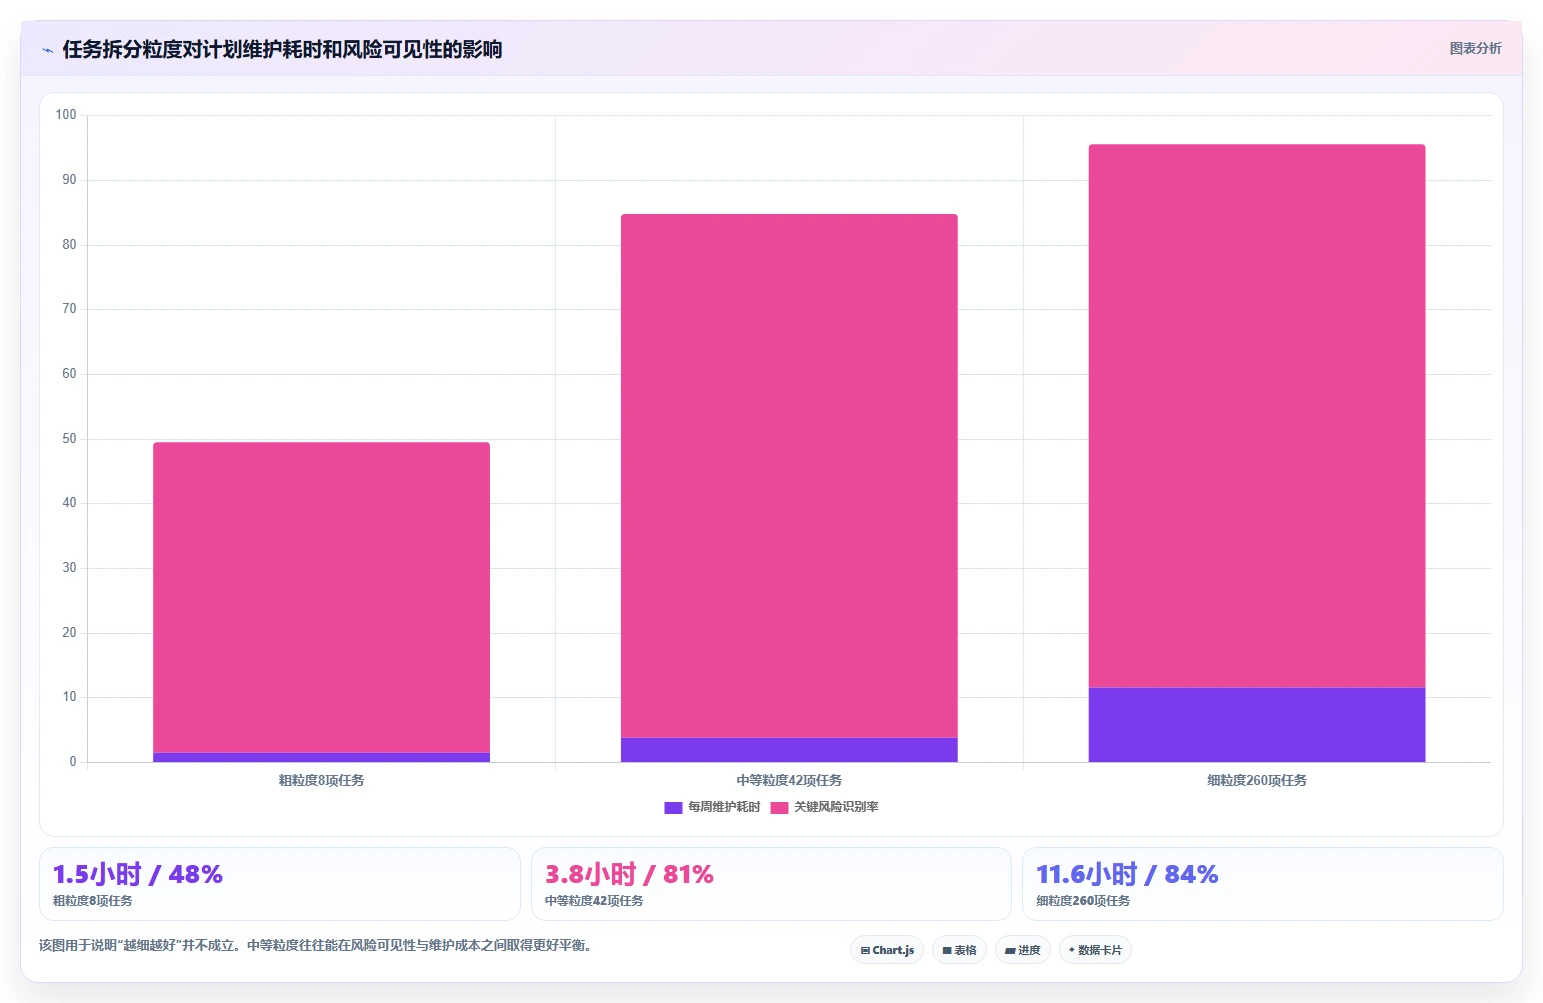Click purple bar segment for 中等粒度42项任务
The height and width of the screenshot is (1003, 1543).
coord(789,750)
